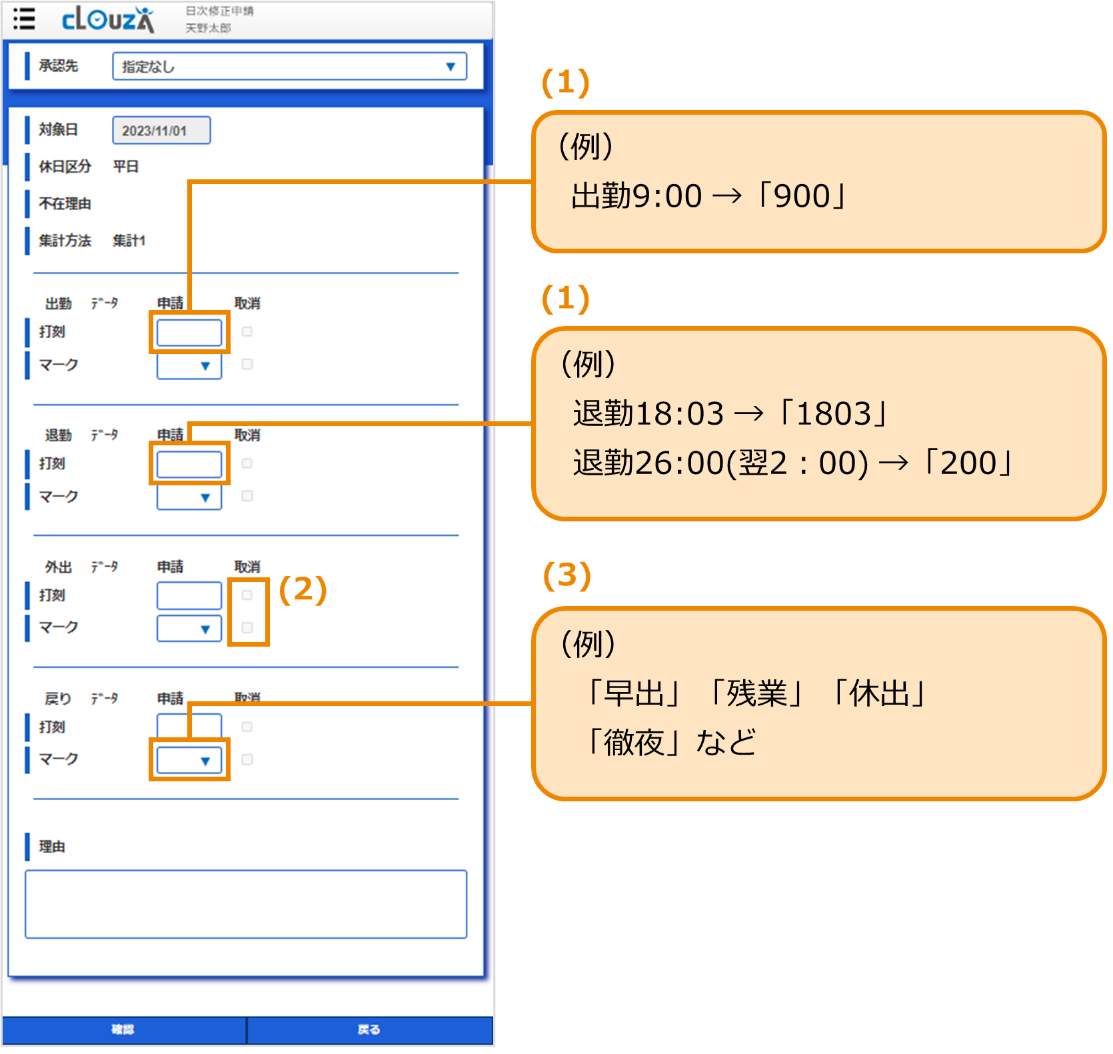Viewport: 1113px width, 1054px height.
Task: Check the 外出 打刻 取消 checkbox
Action: pyautogui.click(x=247, y=596)
